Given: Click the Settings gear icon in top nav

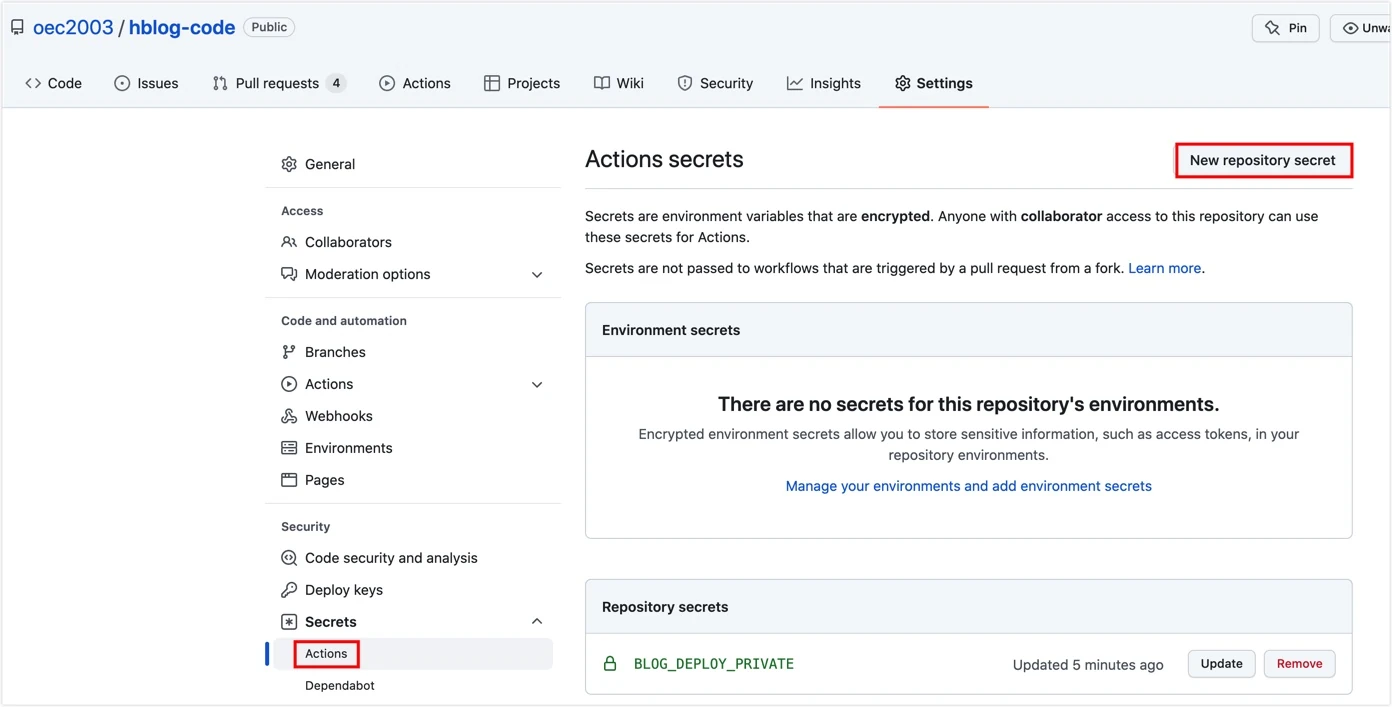Looking at the screenshot, I should click(903, 83).
